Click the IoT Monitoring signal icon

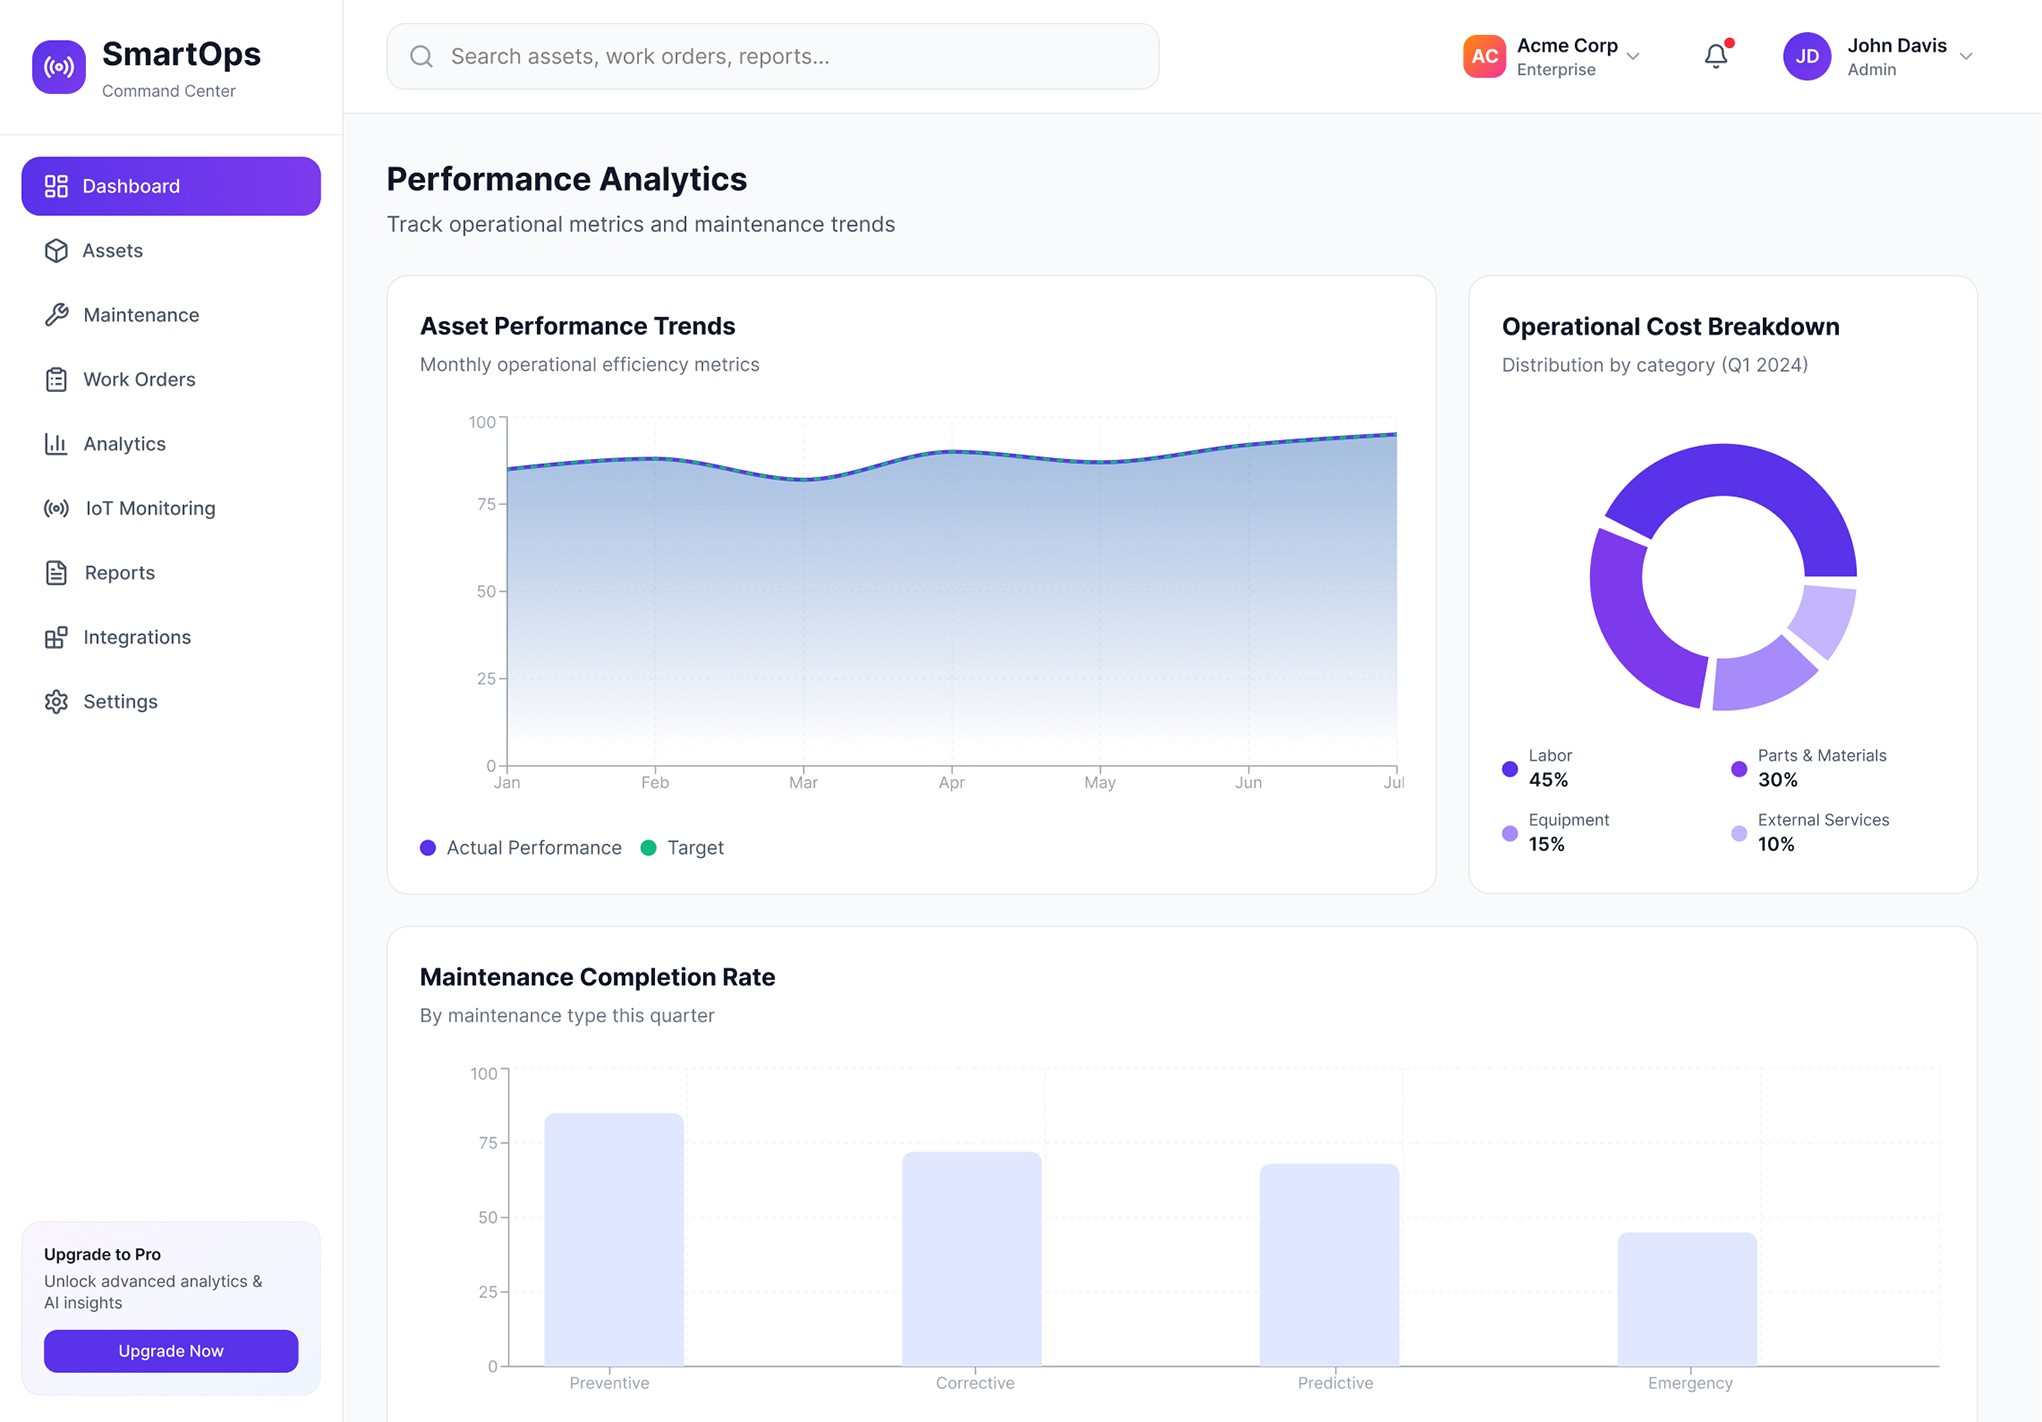click(x=56, y=509)
